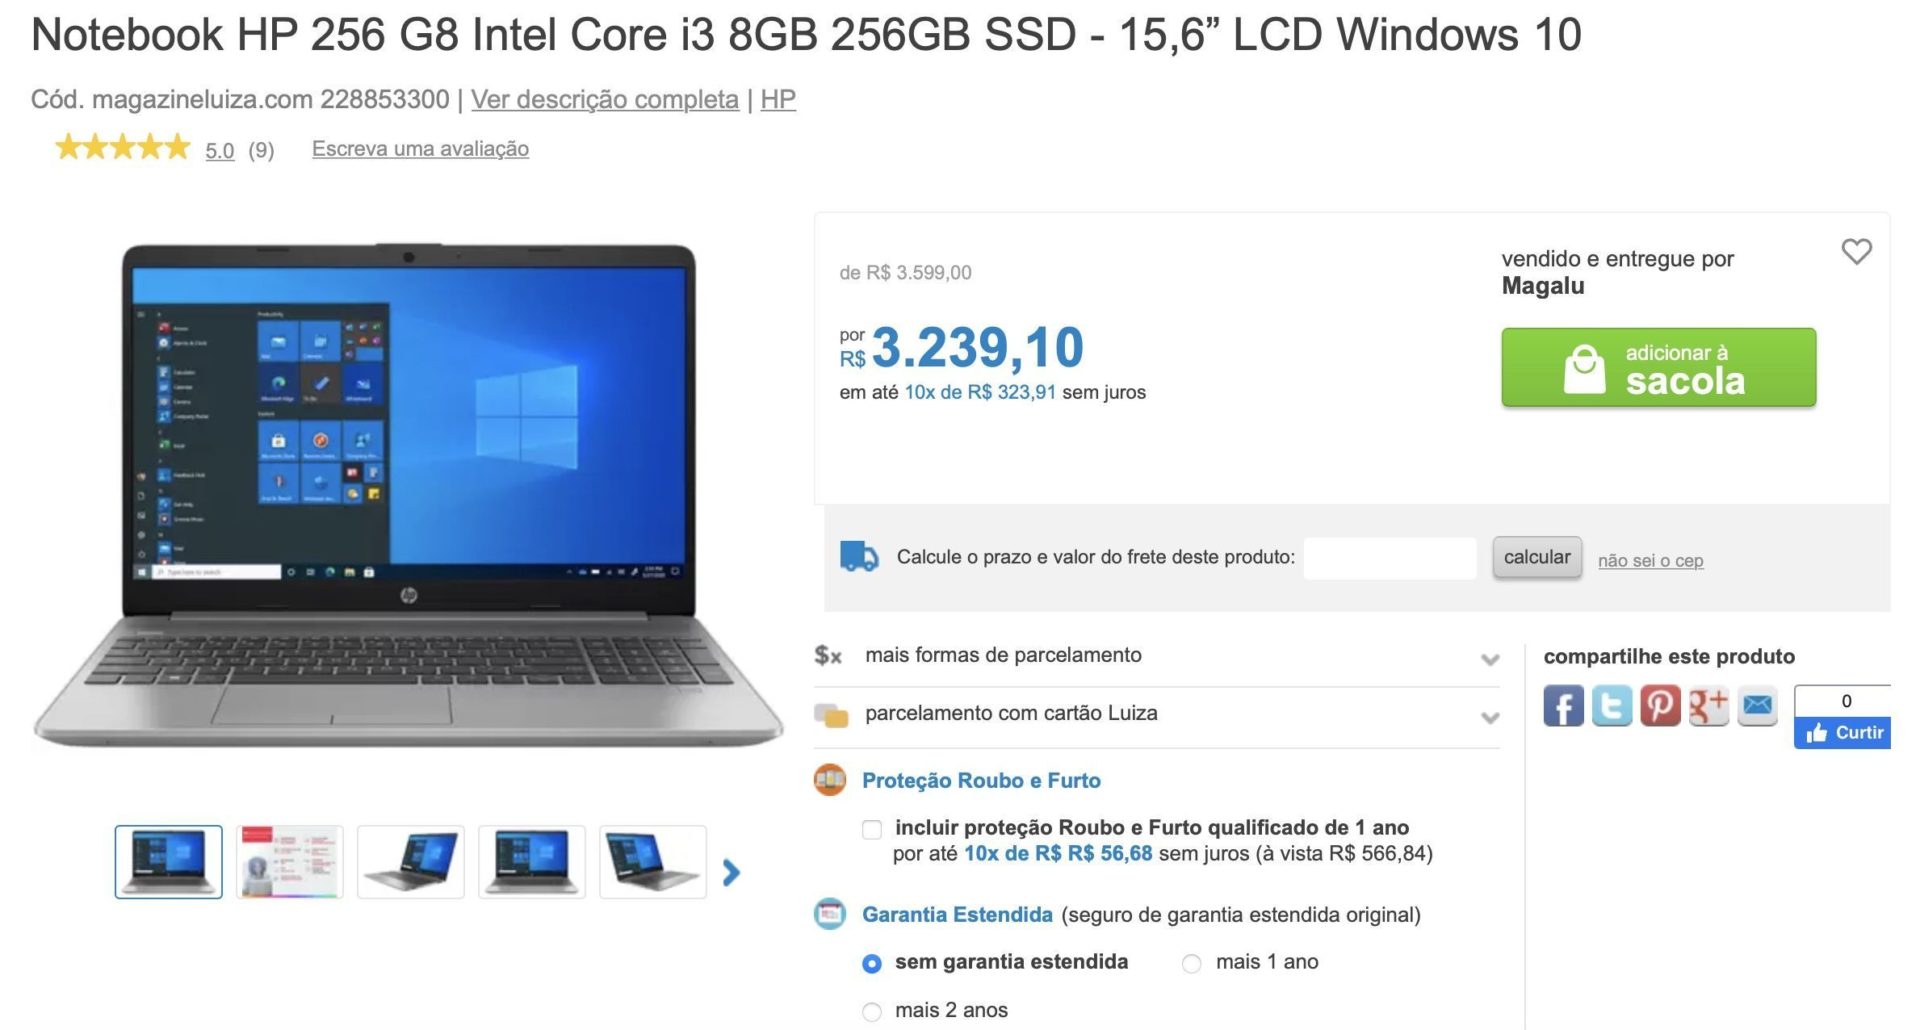Add product to favorites with heart icon
The height and width of the screenshot is (1030, 1920).
pyautogui.click(x=1856, y=251)
